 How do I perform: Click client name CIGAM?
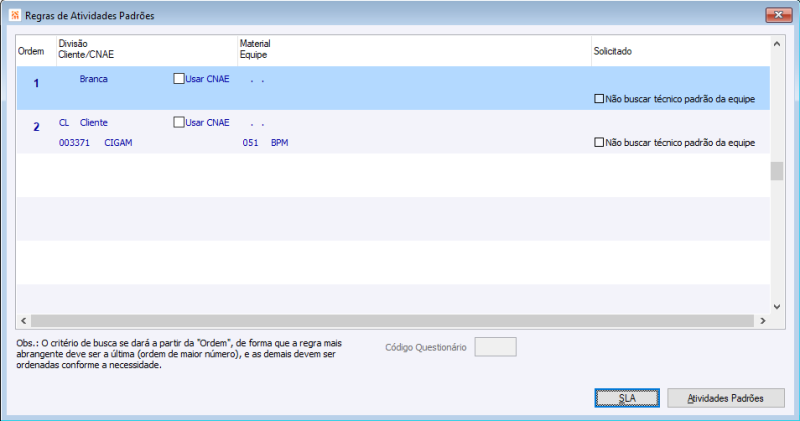118,143
